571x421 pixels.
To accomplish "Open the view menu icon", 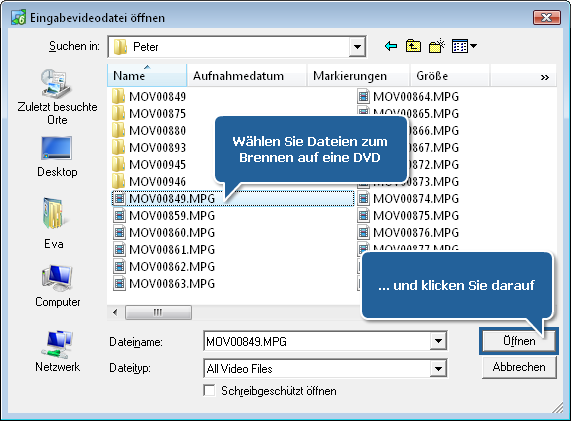I will pos(464,46).
